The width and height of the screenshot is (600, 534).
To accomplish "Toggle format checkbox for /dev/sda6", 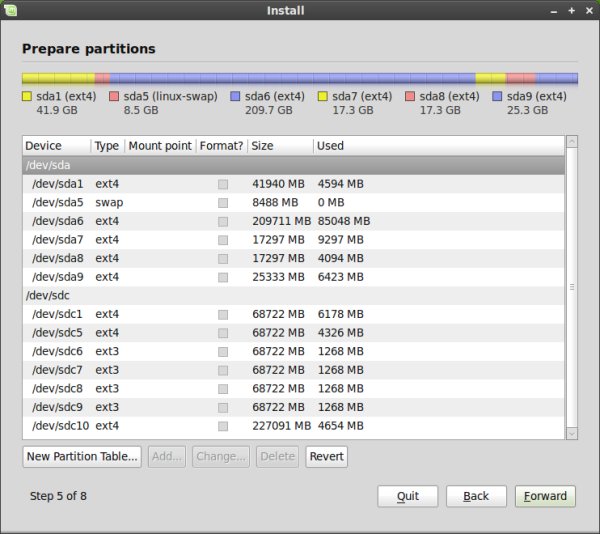I will [x=223, y=221].
